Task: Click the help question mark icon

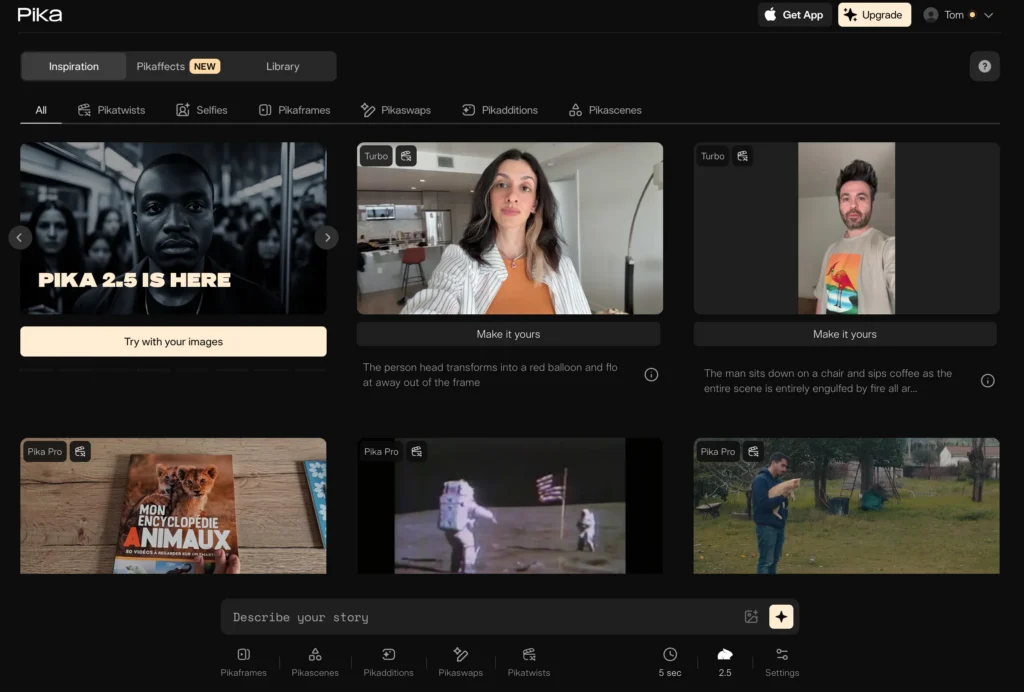Action: click(984, 66)
